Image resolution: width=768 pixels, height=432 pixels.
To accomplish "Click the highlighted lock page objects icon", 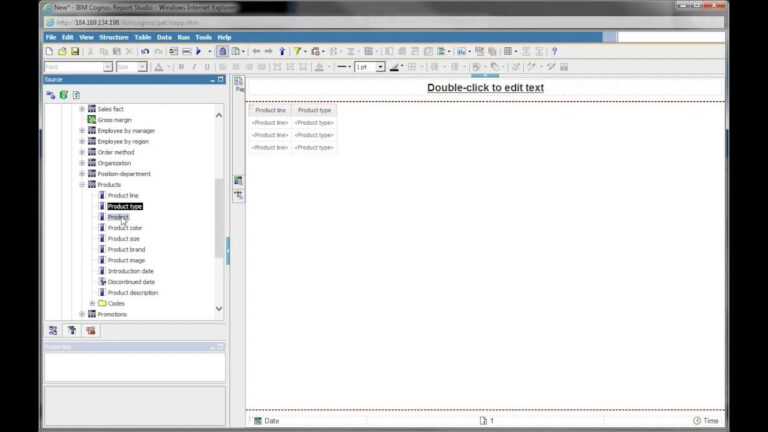I will click(222, 51).
